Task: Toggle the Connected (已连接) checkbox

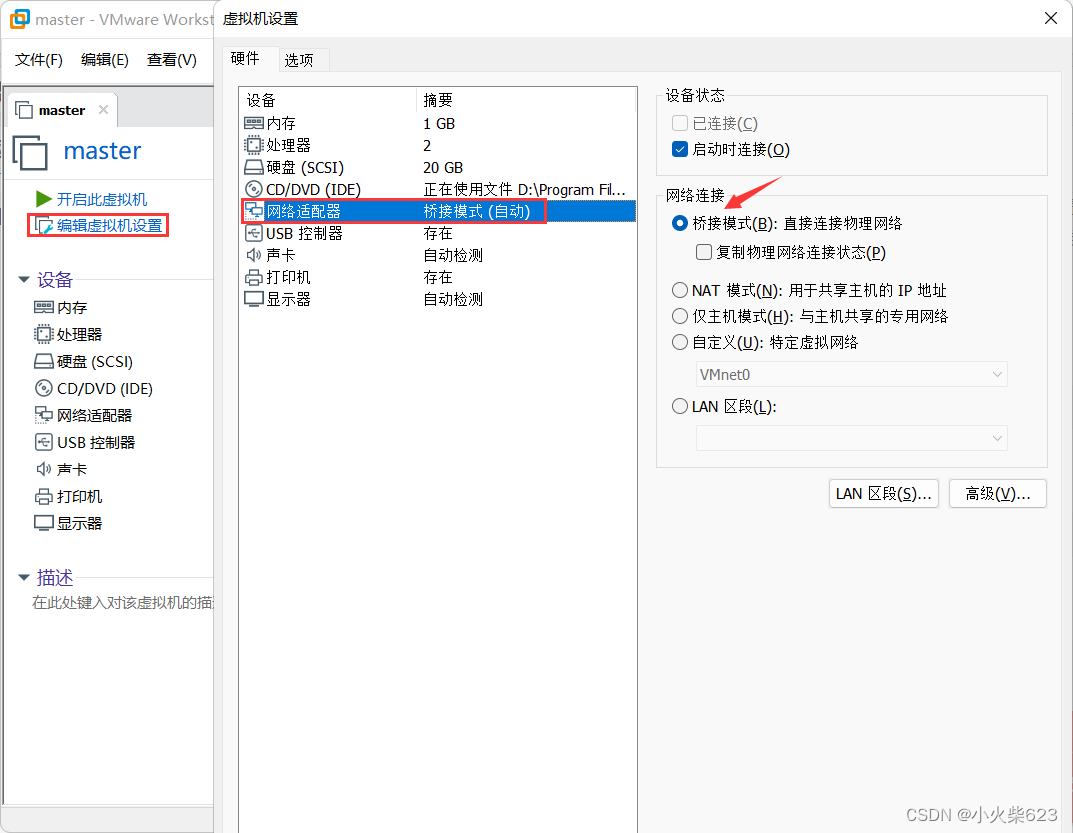Action: point(680,123)
